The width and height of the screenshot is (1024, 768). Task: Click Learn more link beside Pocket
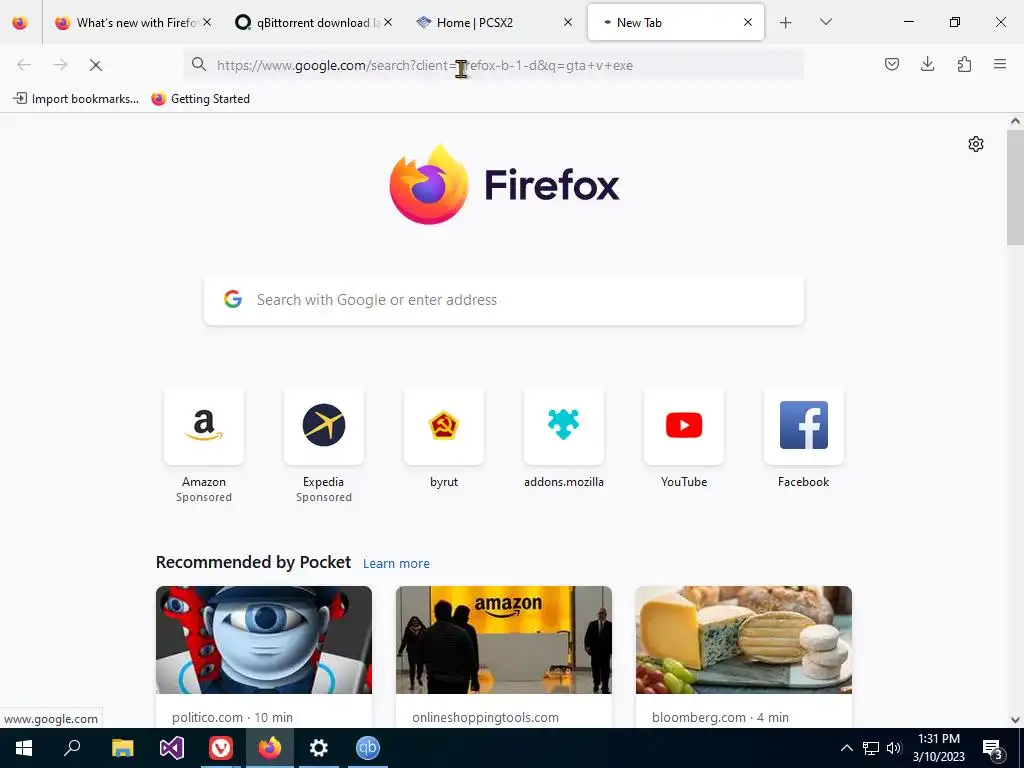pos(396,564)
